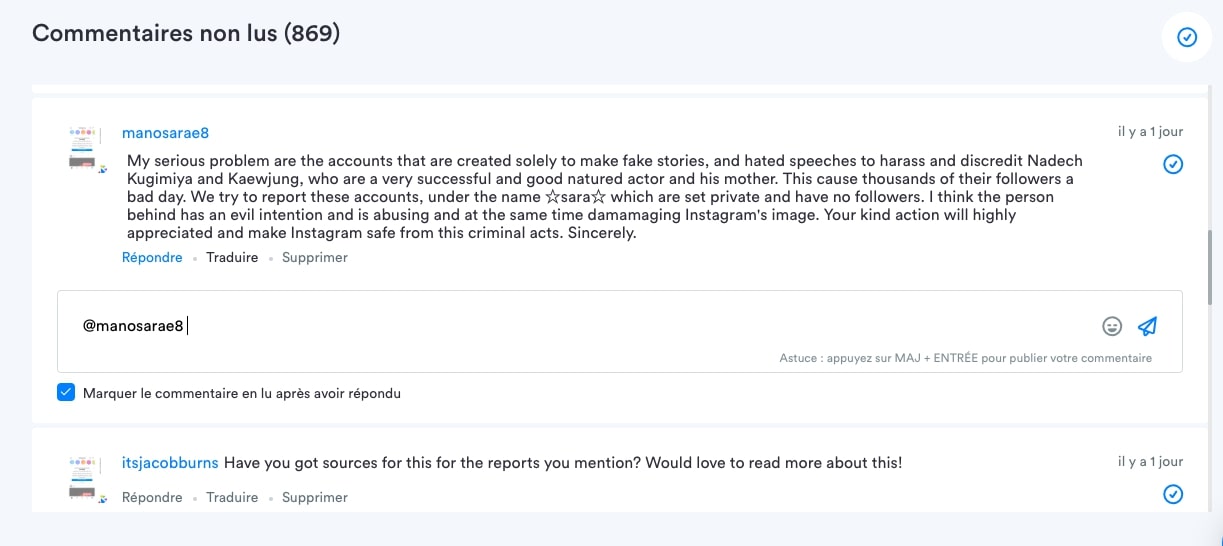This screenshot has width=1223, height=546.
Task: Open itsjacobburns username link
Action: 170,463
